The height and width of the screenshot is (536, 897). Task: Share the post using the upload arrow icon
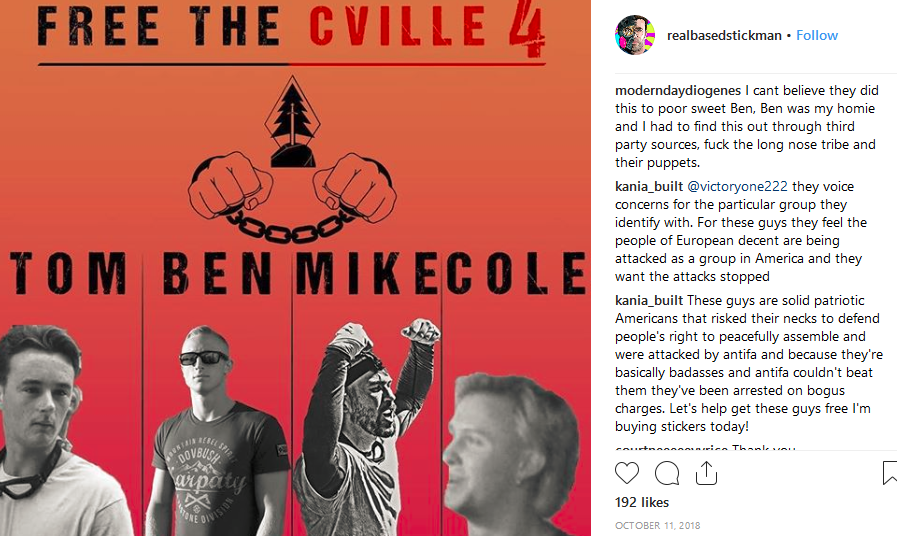coord(707,473)
